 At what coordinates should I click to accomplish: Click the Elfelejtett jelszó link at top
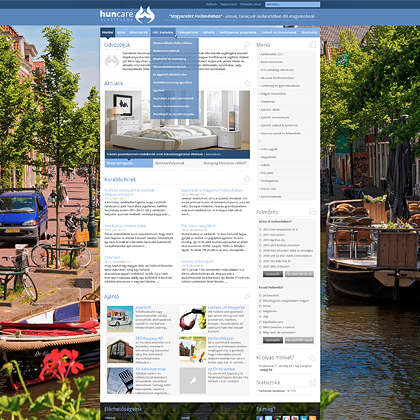(x=251, y=4)
